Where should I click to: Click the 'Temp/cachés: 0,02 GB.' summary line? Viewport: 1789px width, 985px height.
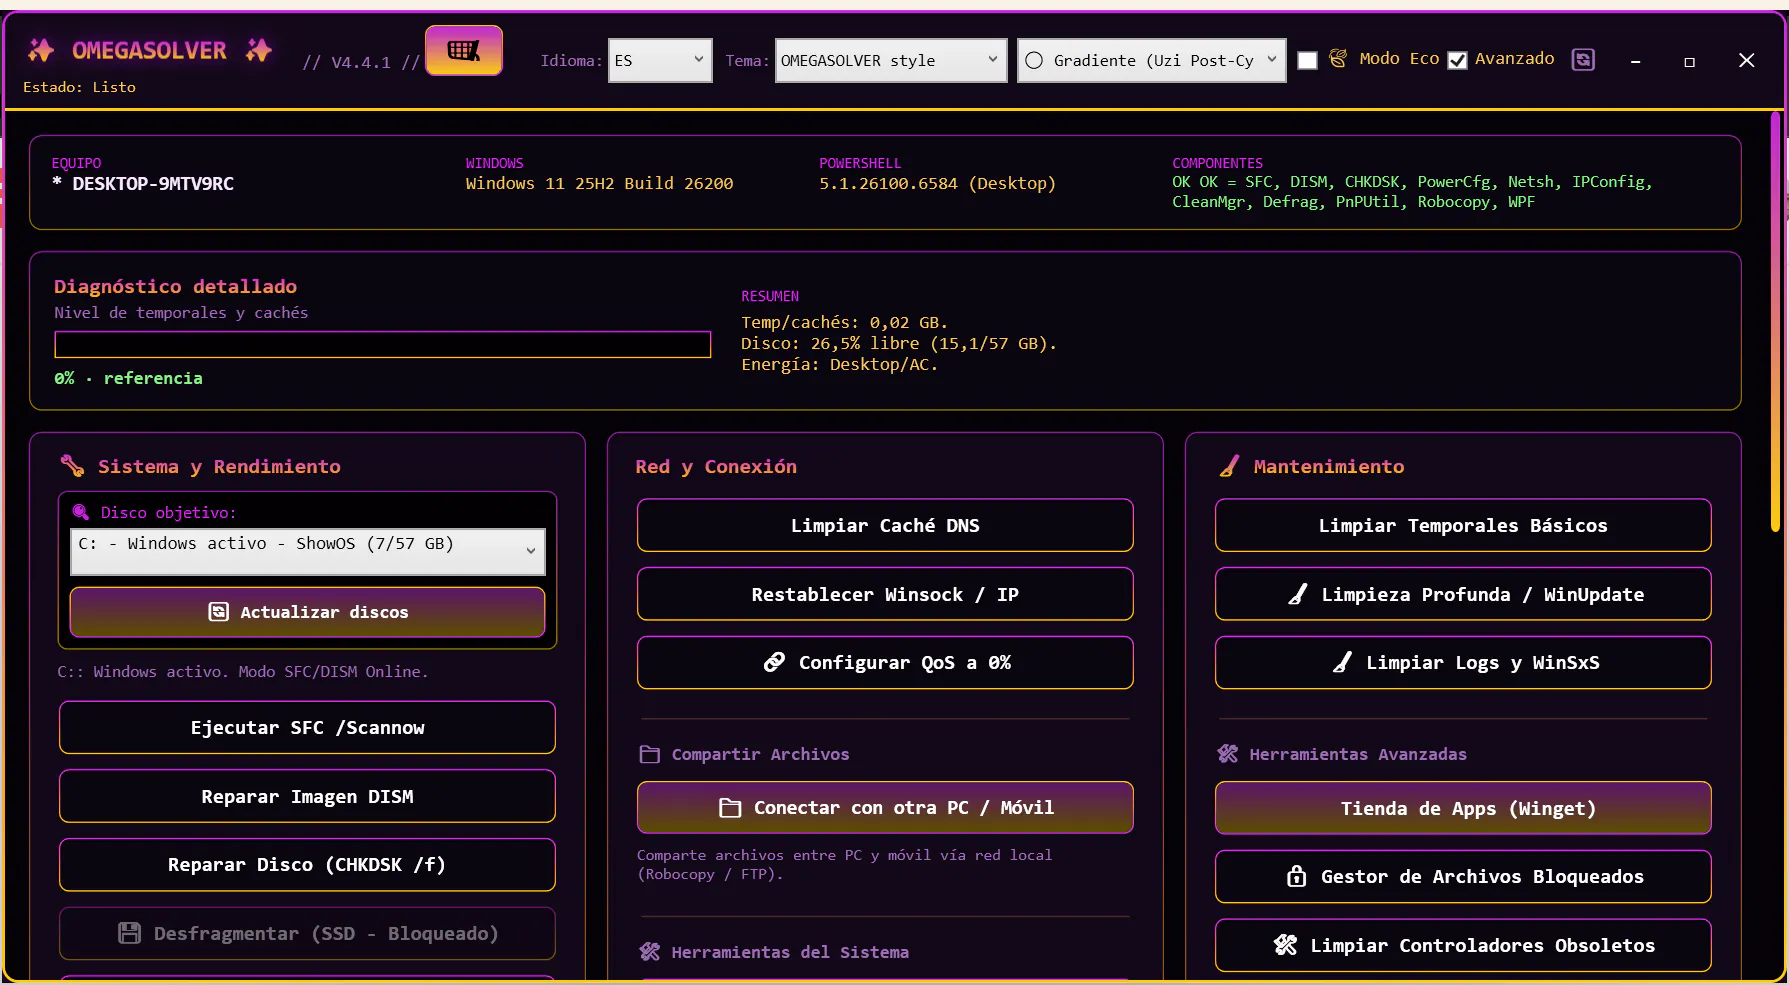point(844,323)
